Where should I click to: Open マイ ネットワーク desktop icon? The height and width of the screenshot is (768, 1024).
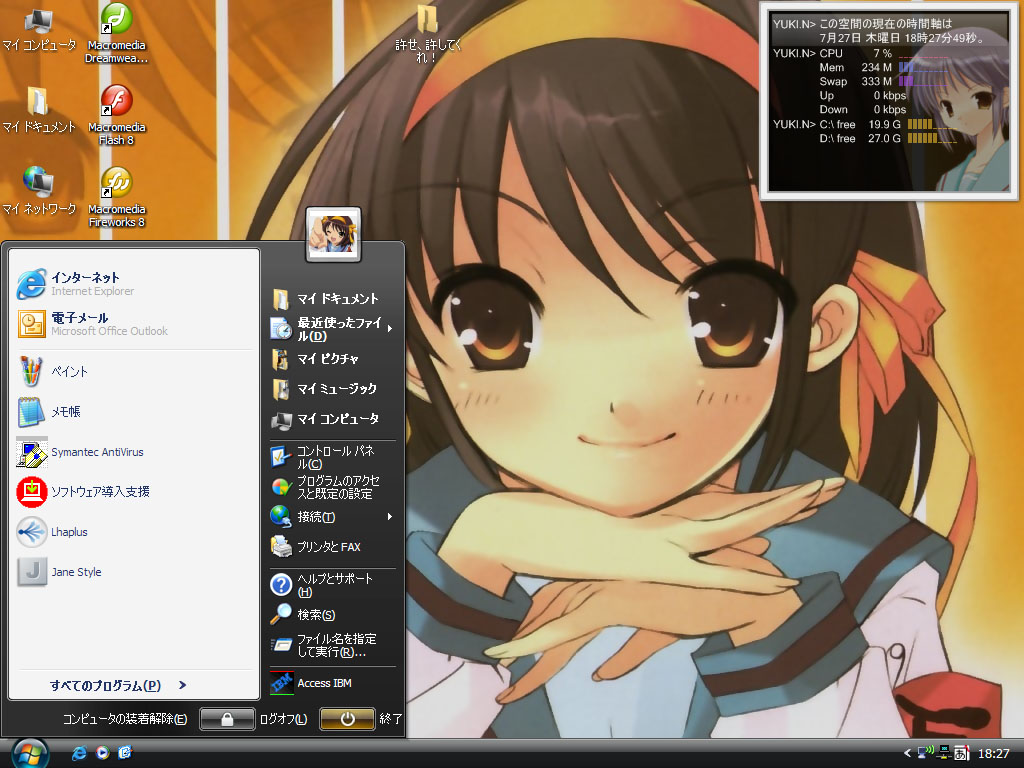pos(38,191)
